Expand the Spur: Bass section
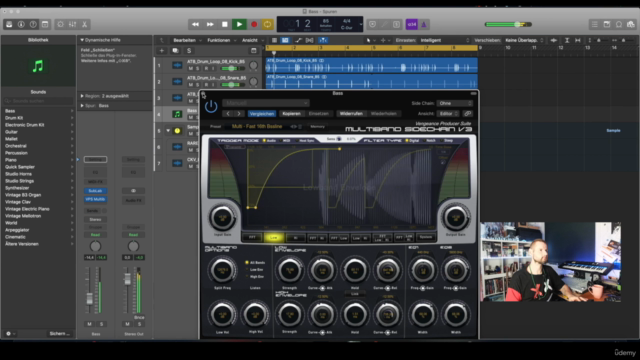The height and width of the screenshot is (360, 640). coord(82,106)
